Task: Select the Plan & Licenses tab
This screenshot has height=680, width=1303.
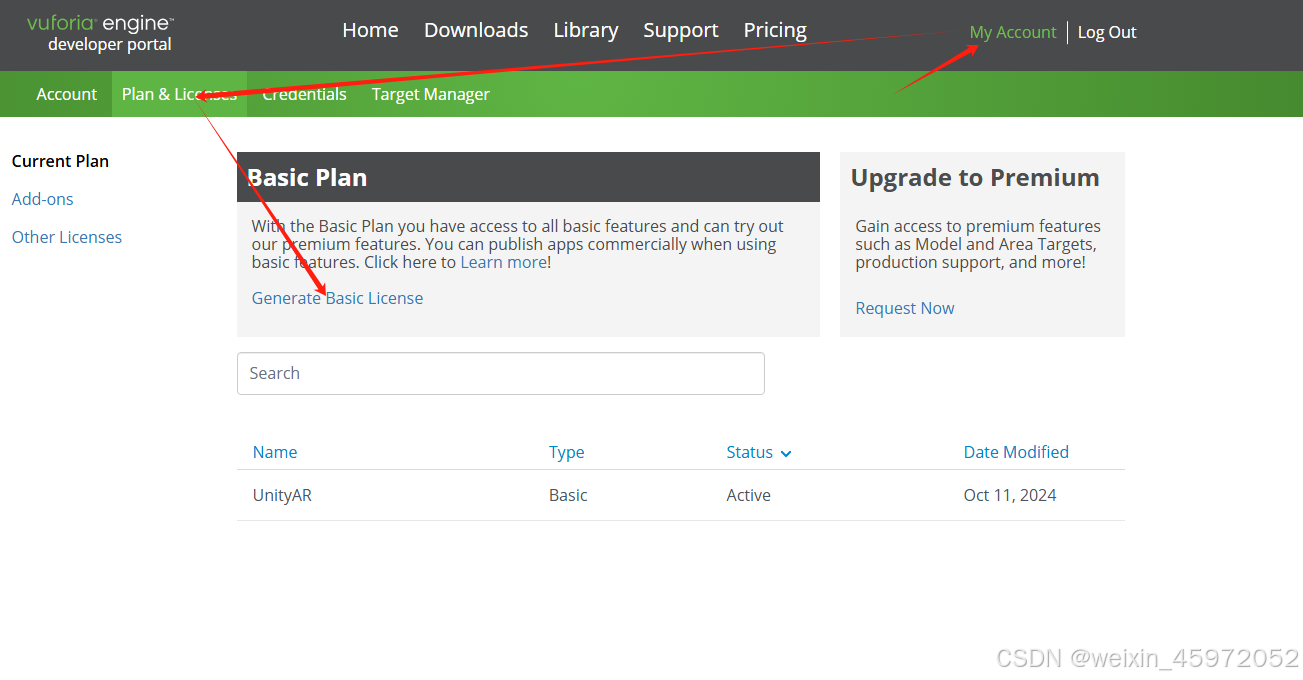Action: (179, 94)
